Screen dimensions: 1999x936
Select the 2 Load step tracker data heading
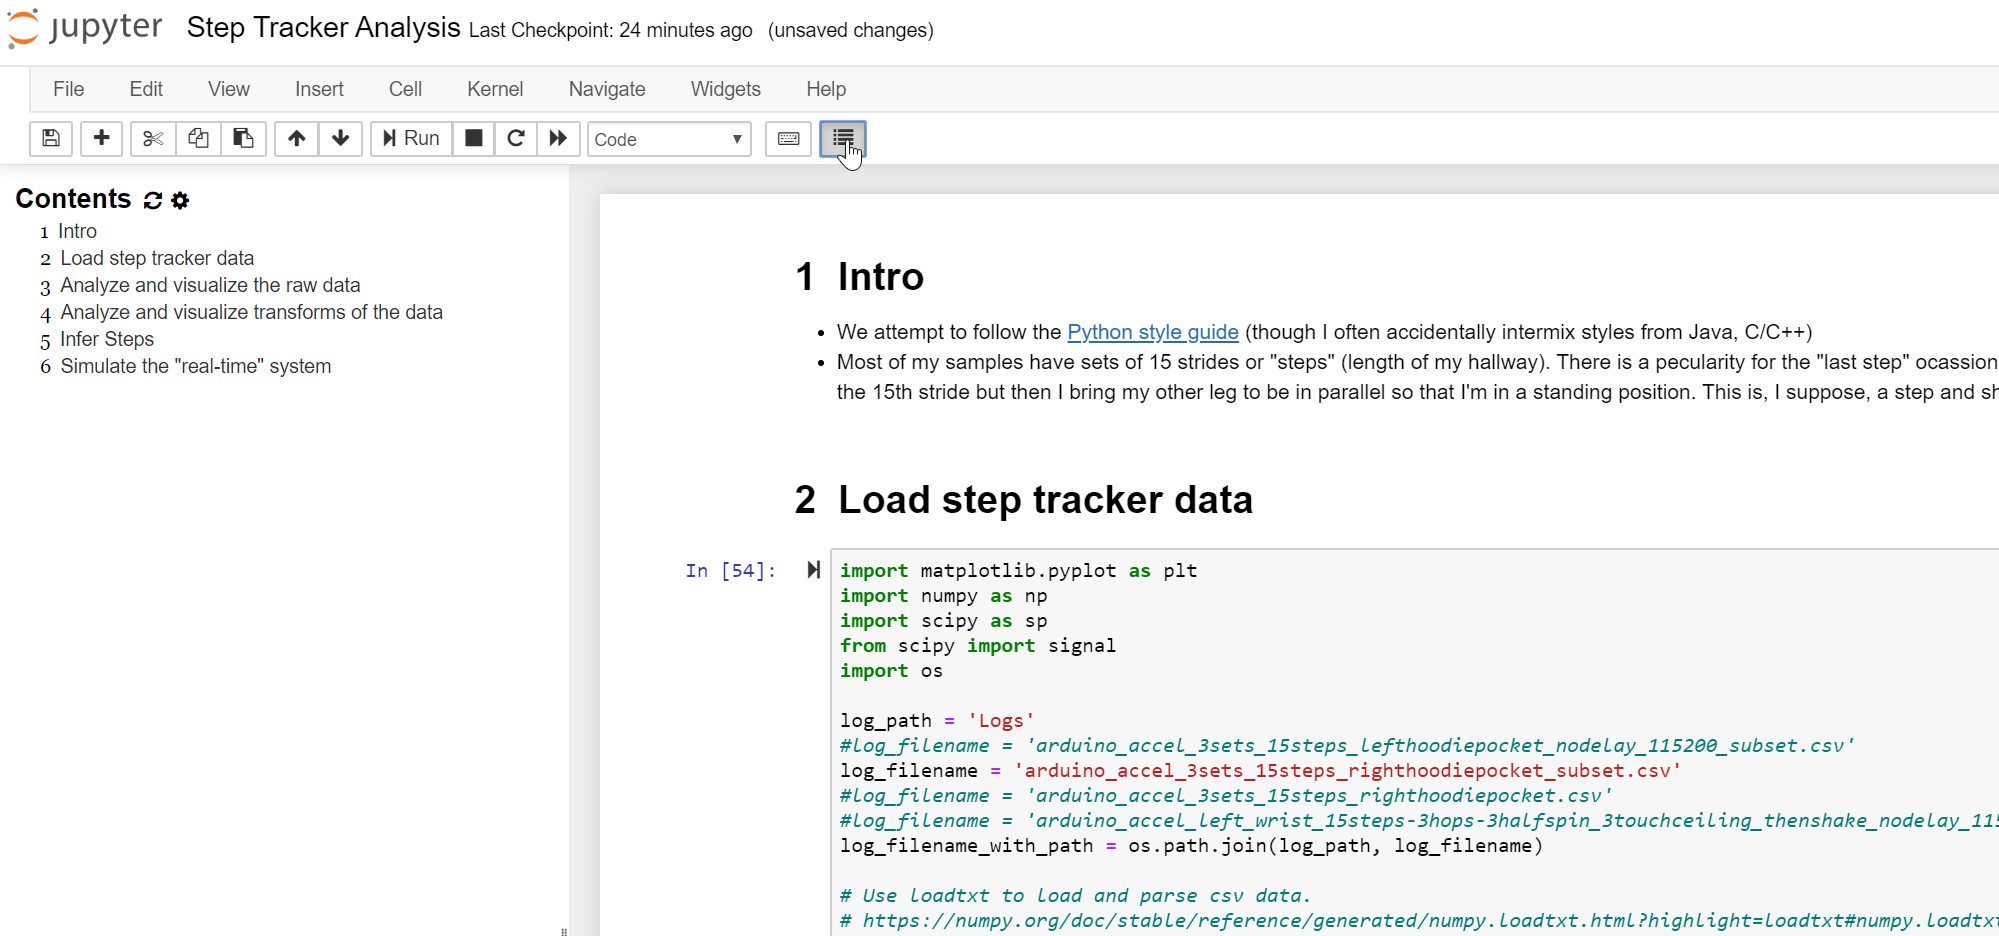[1023, 500]
